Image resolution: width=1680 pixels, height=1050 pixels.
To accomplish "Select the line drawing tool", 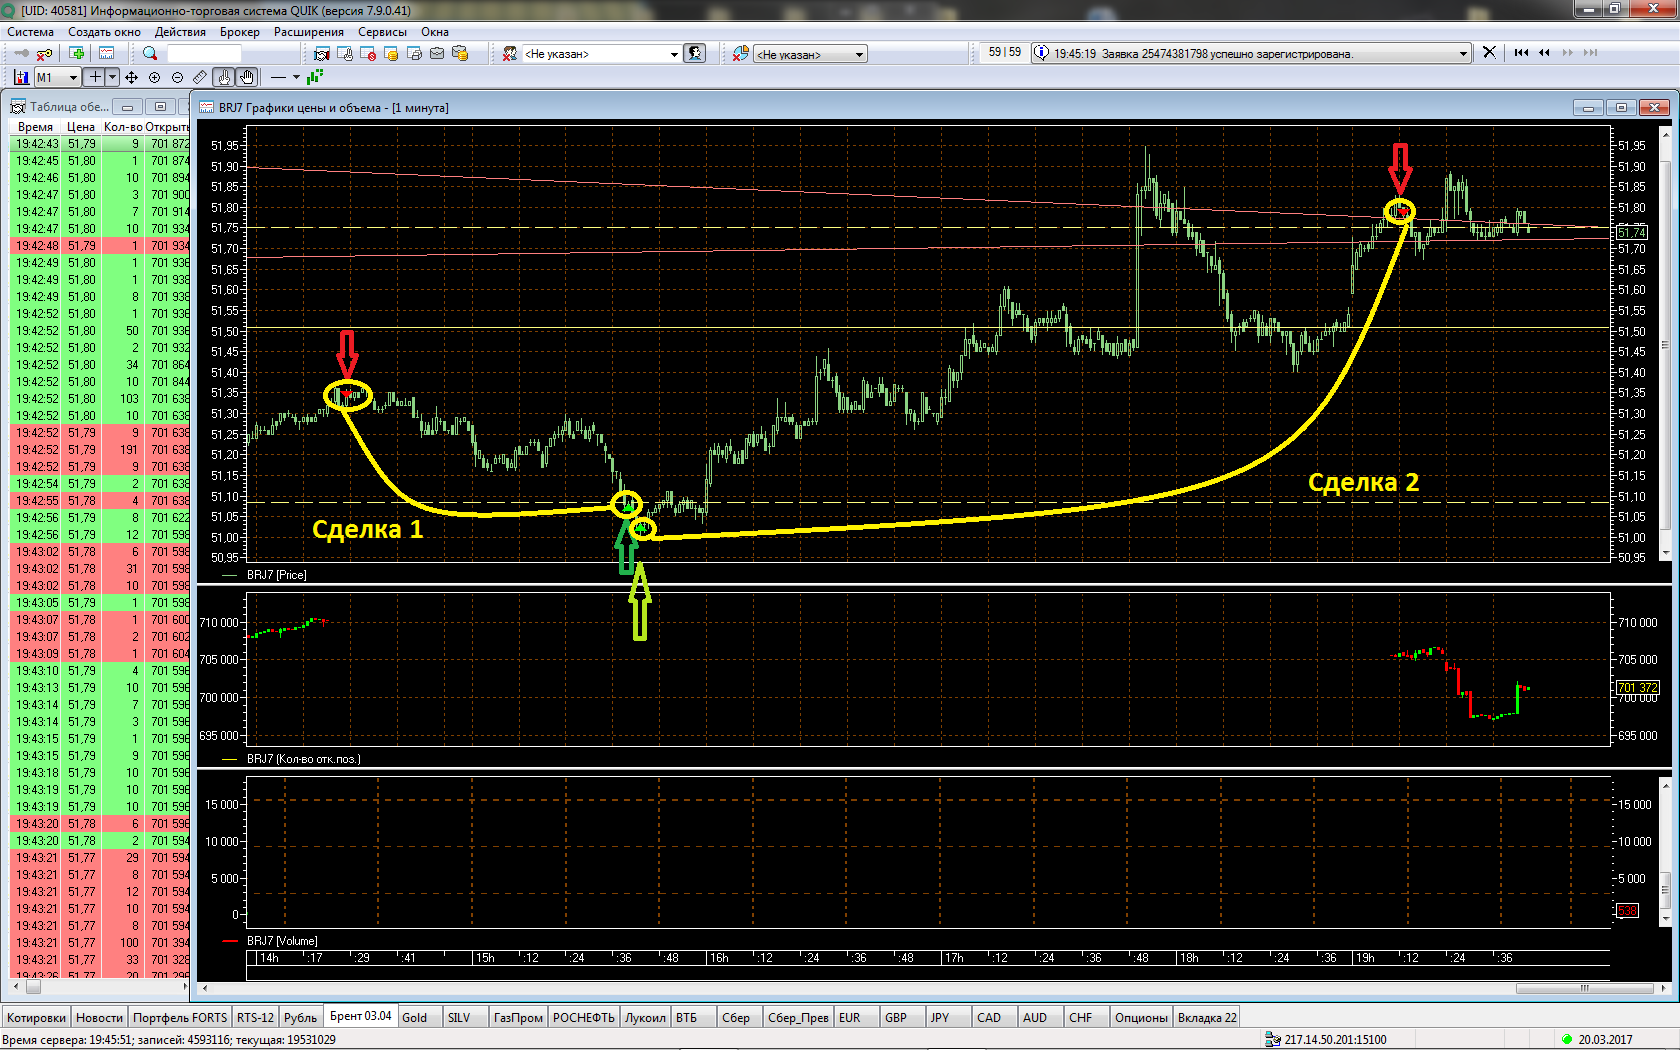I will point(278,77).
